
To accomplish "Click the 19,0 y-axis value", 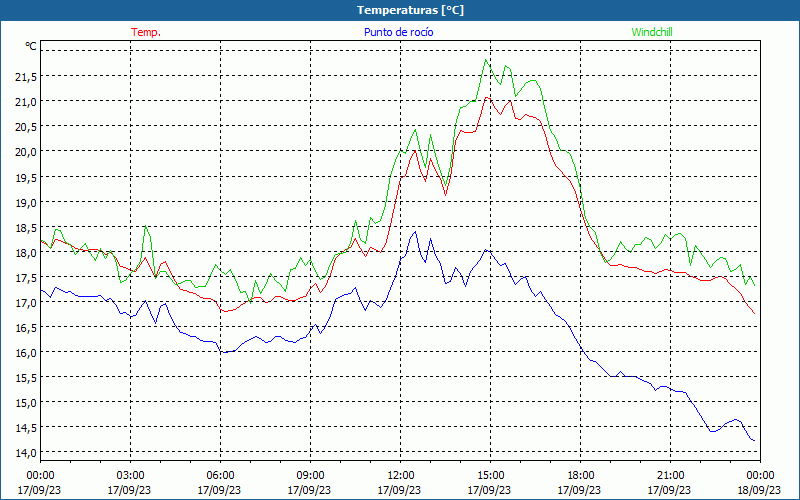I will click(x=26, y=202).
